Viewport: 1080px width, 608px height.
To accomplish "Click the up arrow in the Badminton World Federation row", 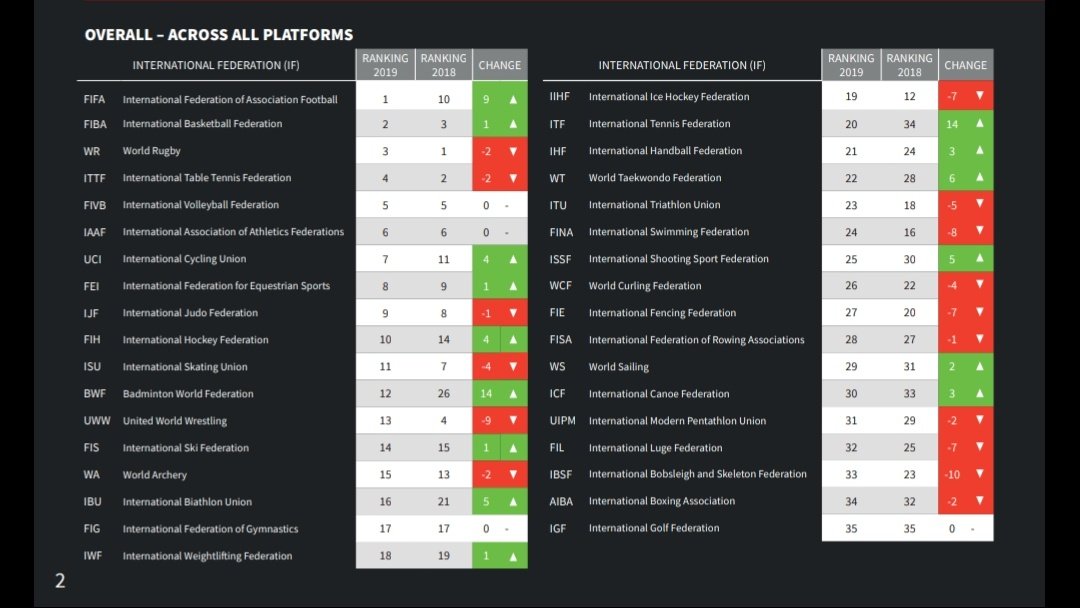I will [513, 394].
